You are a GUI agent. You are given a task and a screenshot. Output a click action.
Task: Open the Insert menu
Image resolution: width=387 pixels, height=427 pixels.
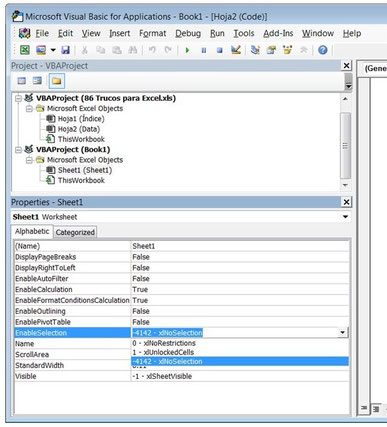point(120,33)
